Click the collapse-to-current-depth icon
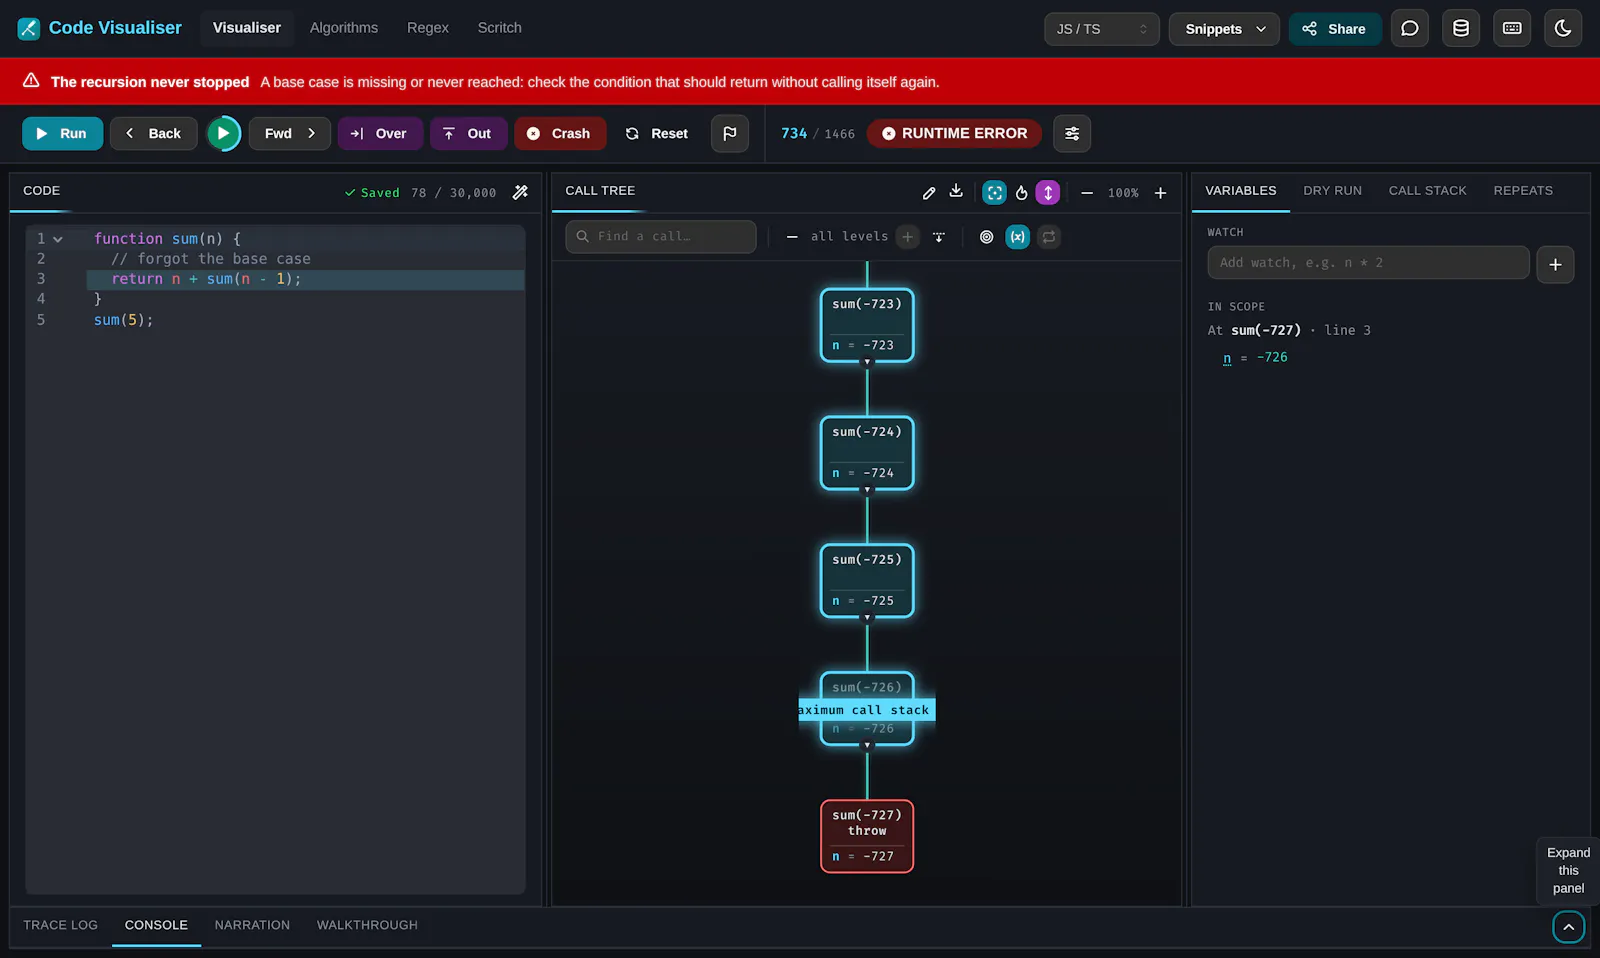1600x958 pixels. (x=939, y=237)
